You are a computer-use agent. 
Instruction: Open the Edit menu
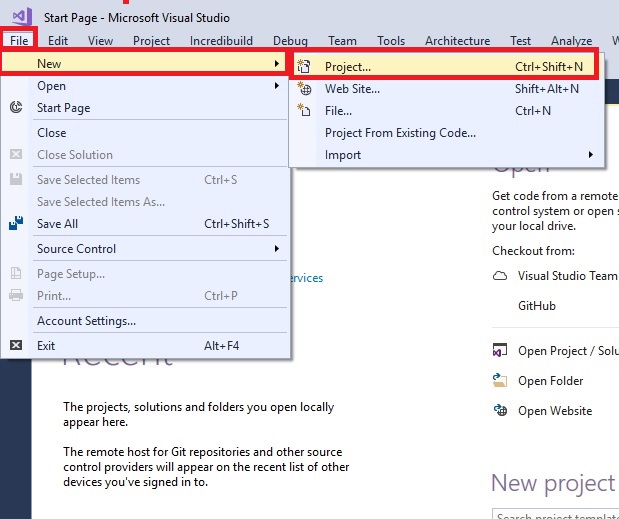point(58,40)
